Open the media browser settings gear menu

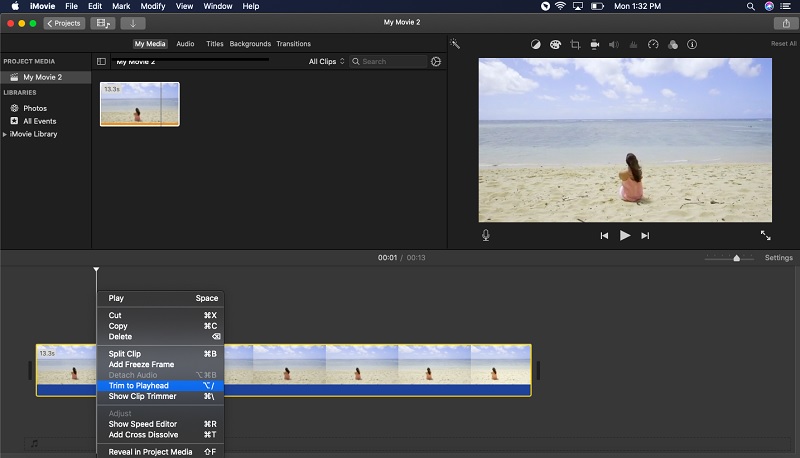click(x=436, y=62)
